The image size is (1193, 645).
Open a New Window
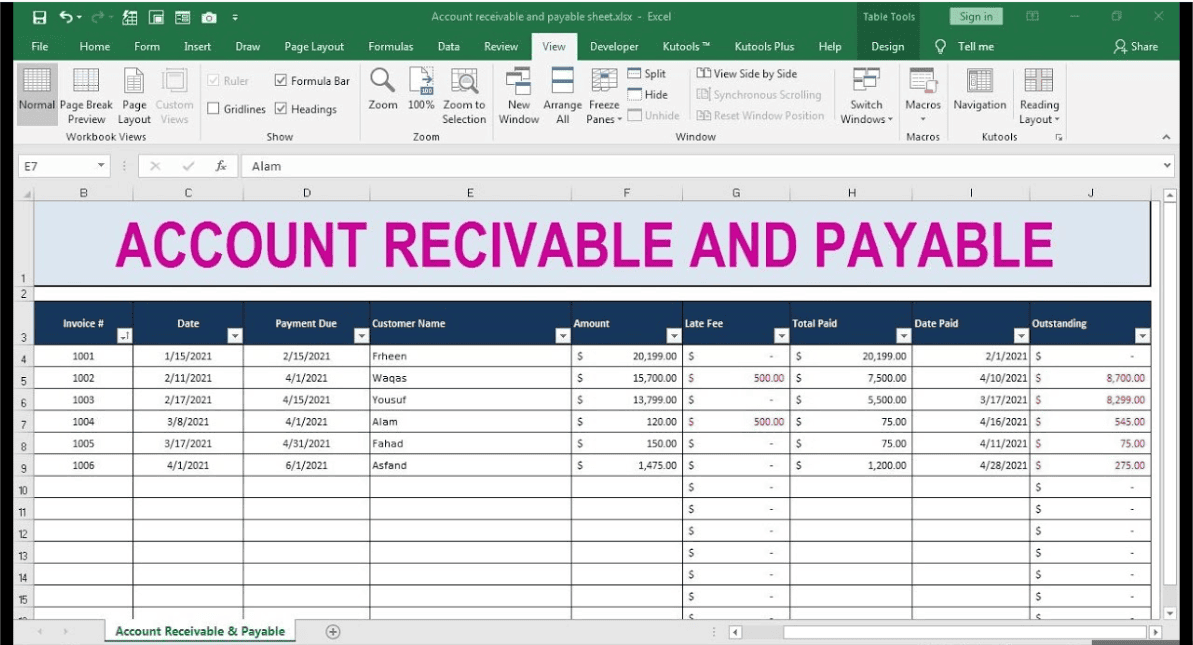(x=519, y=96)
